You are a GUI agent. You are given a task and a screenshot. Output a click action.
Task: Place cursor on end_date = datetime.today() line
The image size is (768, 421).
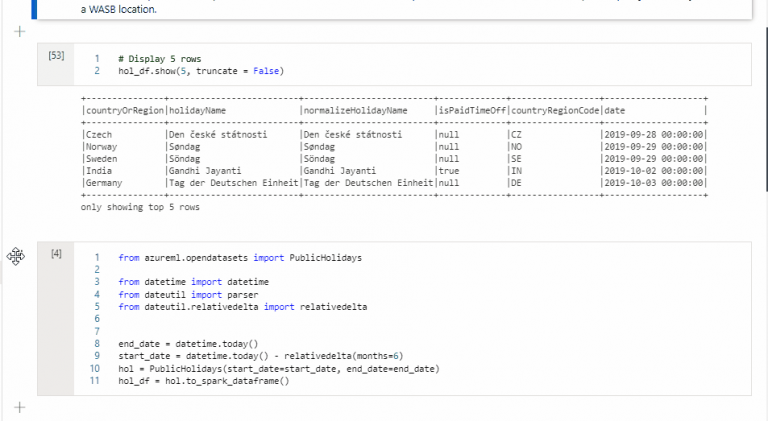(188, 344)
